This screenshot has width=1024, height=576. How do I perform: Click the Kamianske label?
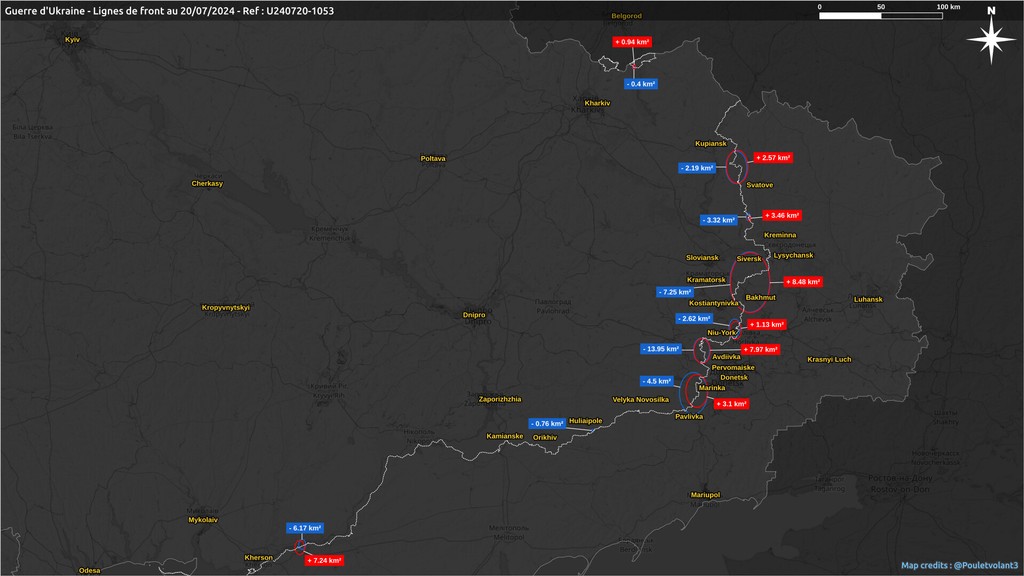(x=505, y=436)
